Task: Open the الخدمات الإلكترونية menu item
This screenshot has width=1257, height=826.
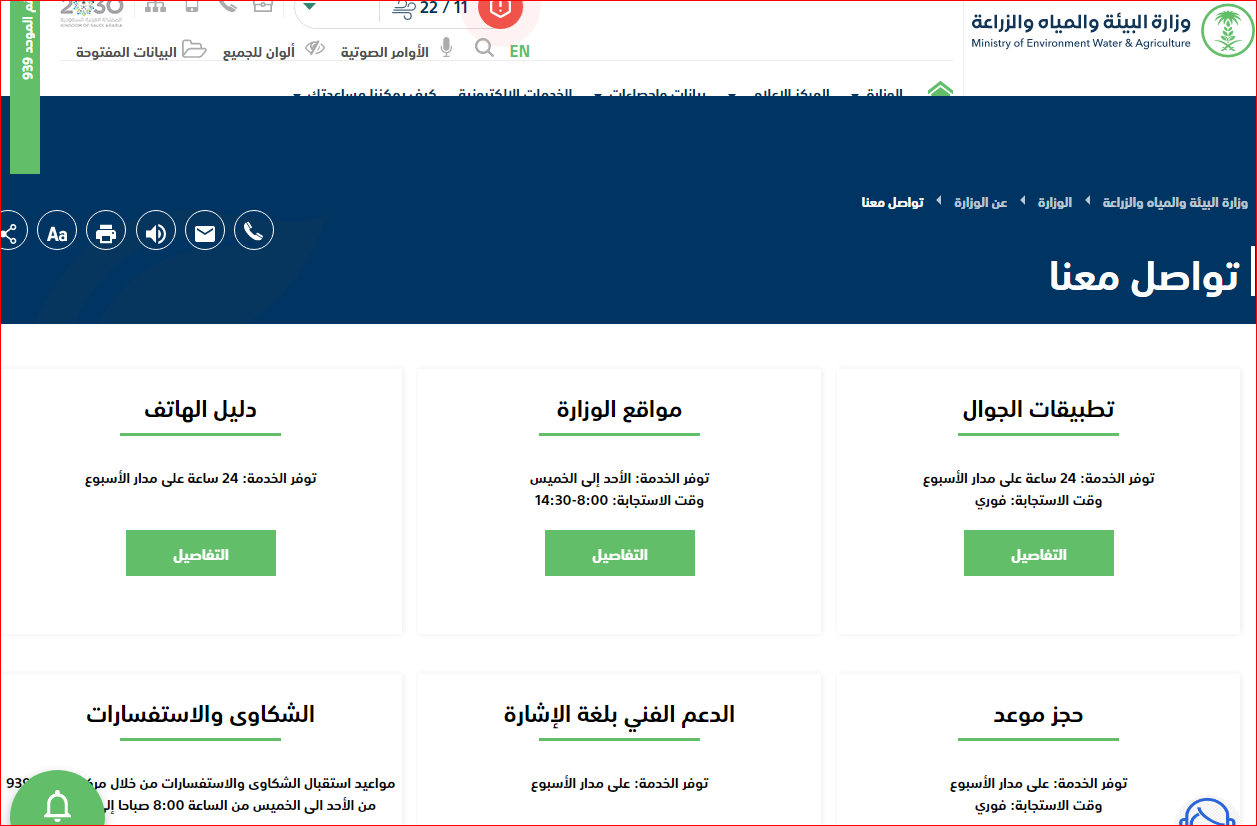Action: click(x=515, y=94)
